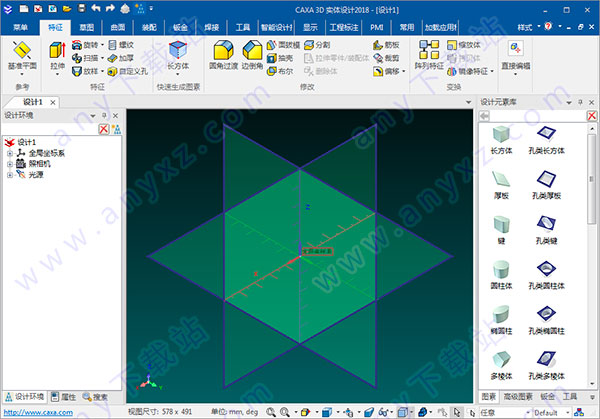Screen dimensions: 600x419
Task: Open the 设计环境 panel options dropdown
Action: pyautogui.click(x=93, y=116)
